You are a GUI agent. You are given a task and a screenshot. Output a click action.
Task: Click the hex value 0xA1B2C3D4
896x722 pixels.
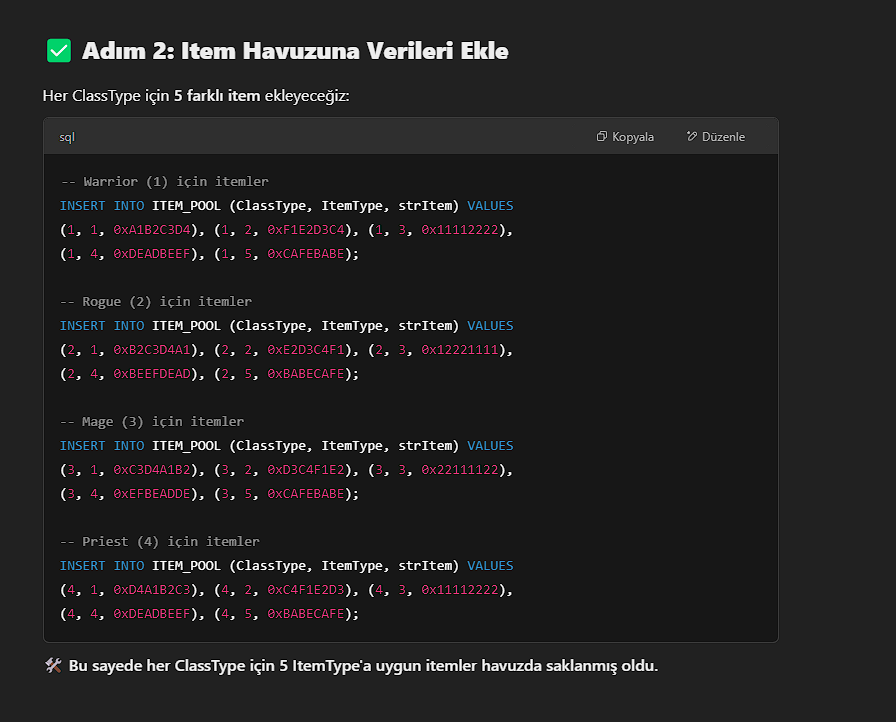pos(151,230)
